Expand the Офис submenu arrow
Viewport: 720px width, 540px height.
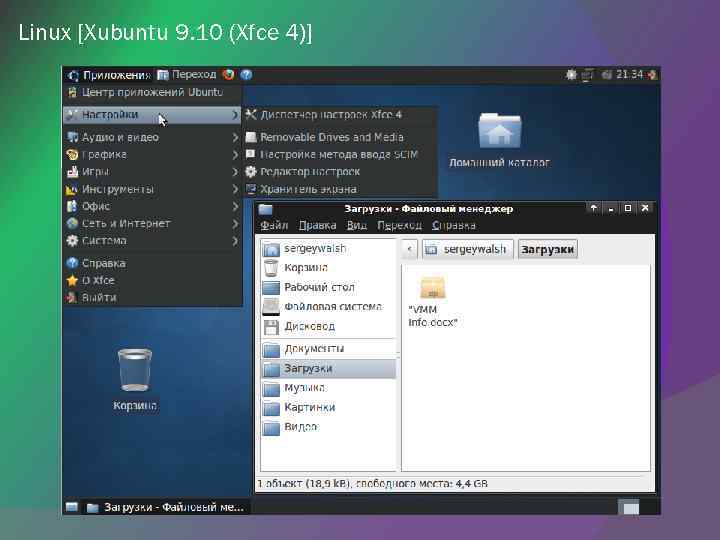click(x=235, y=207)
